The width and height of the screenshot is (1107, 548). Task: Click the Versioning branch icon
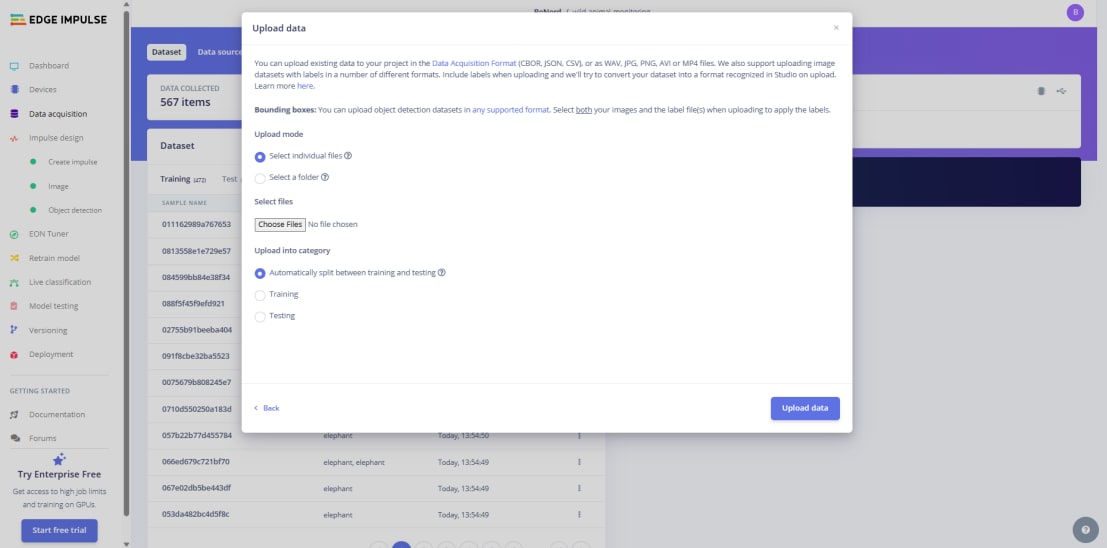tap(14, 330)
